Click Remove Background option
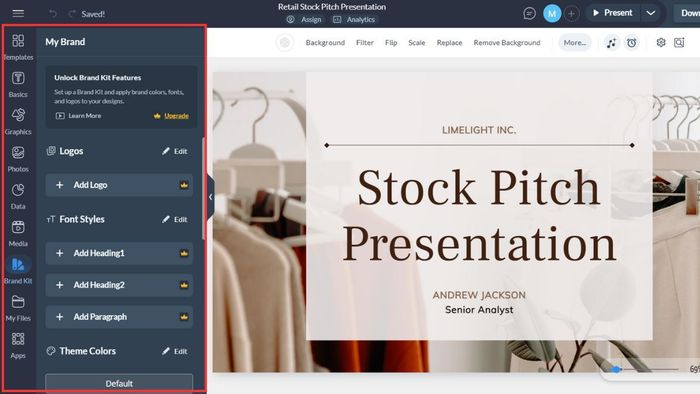Viewport: 700px width, 394px height. point(507,43)
